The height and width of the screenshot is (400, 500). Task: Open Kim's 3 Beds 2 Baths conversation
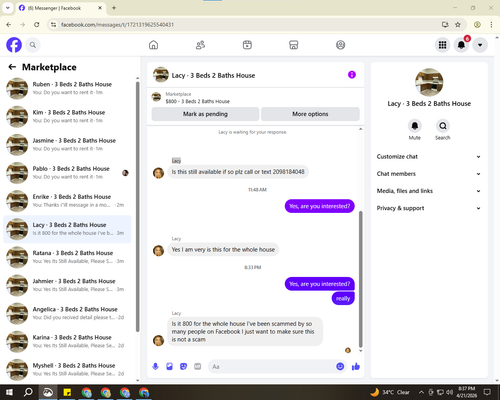(67, 116)
